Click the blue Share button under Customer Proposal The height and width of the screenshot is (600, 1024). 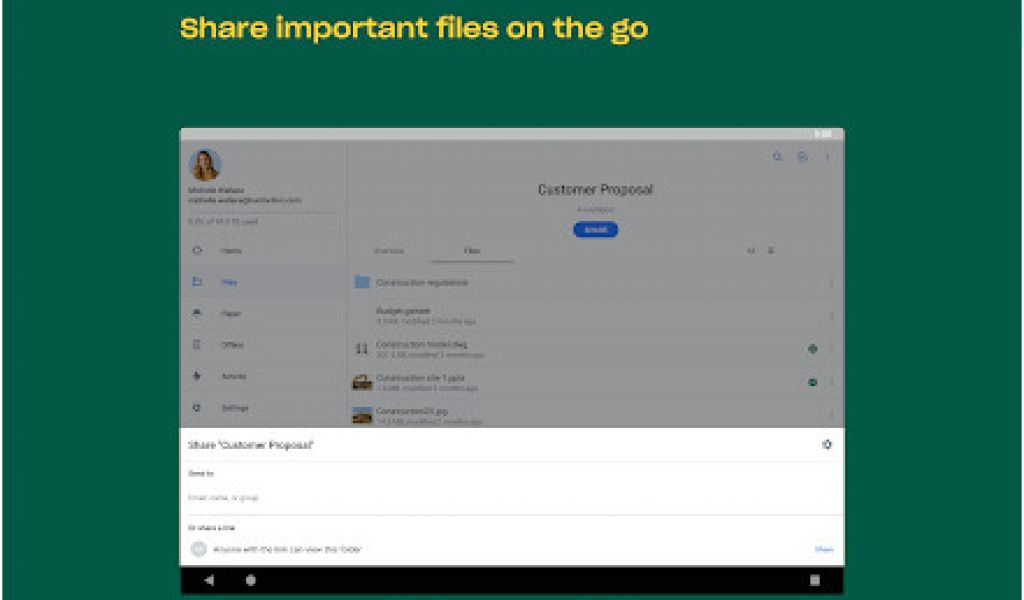point(595,230)
